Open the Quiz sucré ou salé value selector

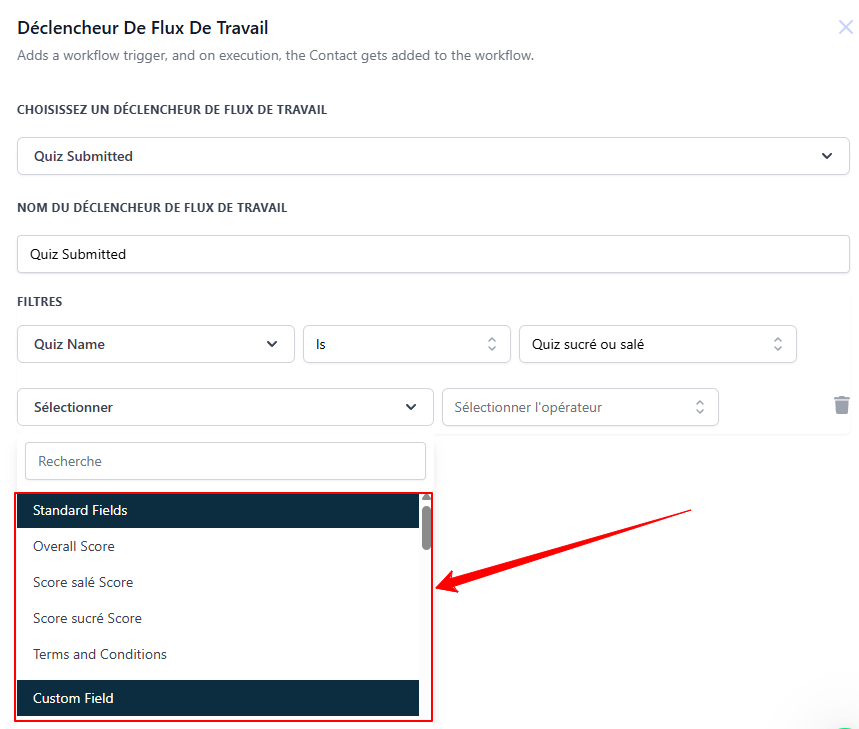(657, 344)
